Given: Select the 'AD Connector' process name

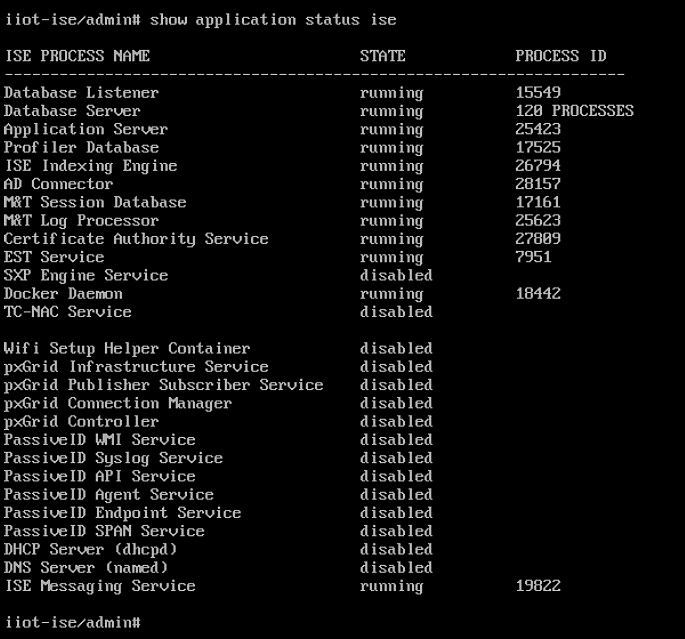Looking at the screenshot, I should coord(59,184).
